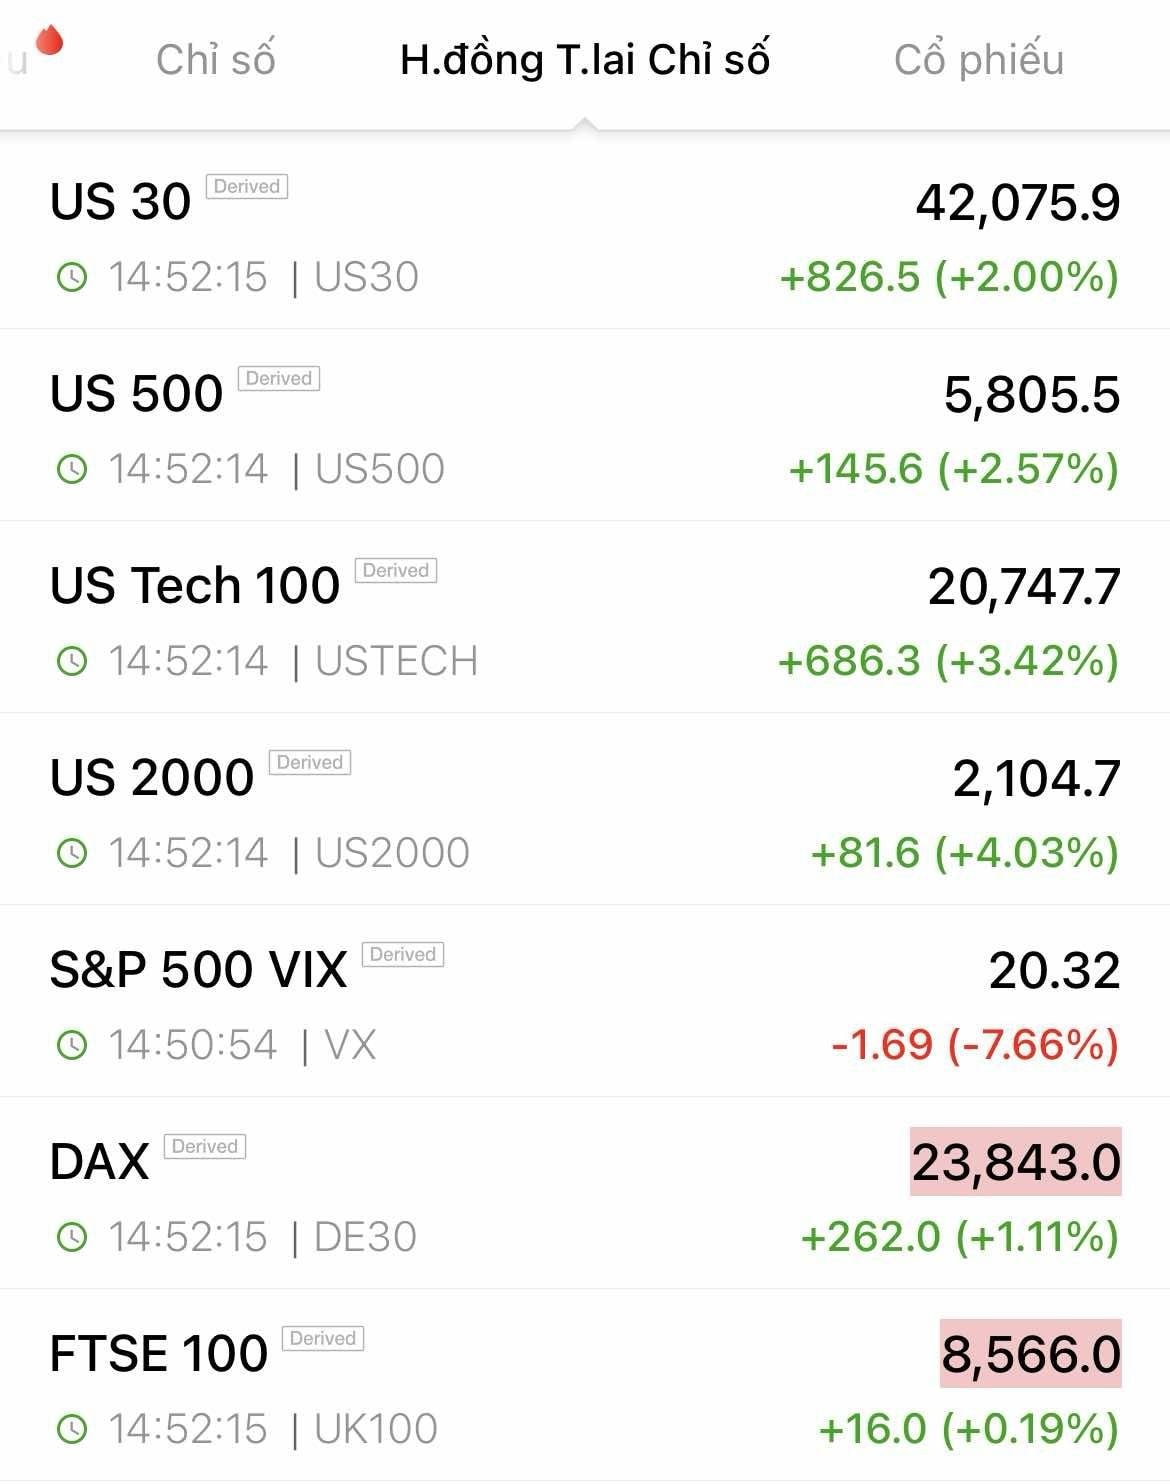Click the highlighted FTSE 100 price 8,566.0
The height and width of the screenshot is (1484, 1170).
point(1030,1354)
